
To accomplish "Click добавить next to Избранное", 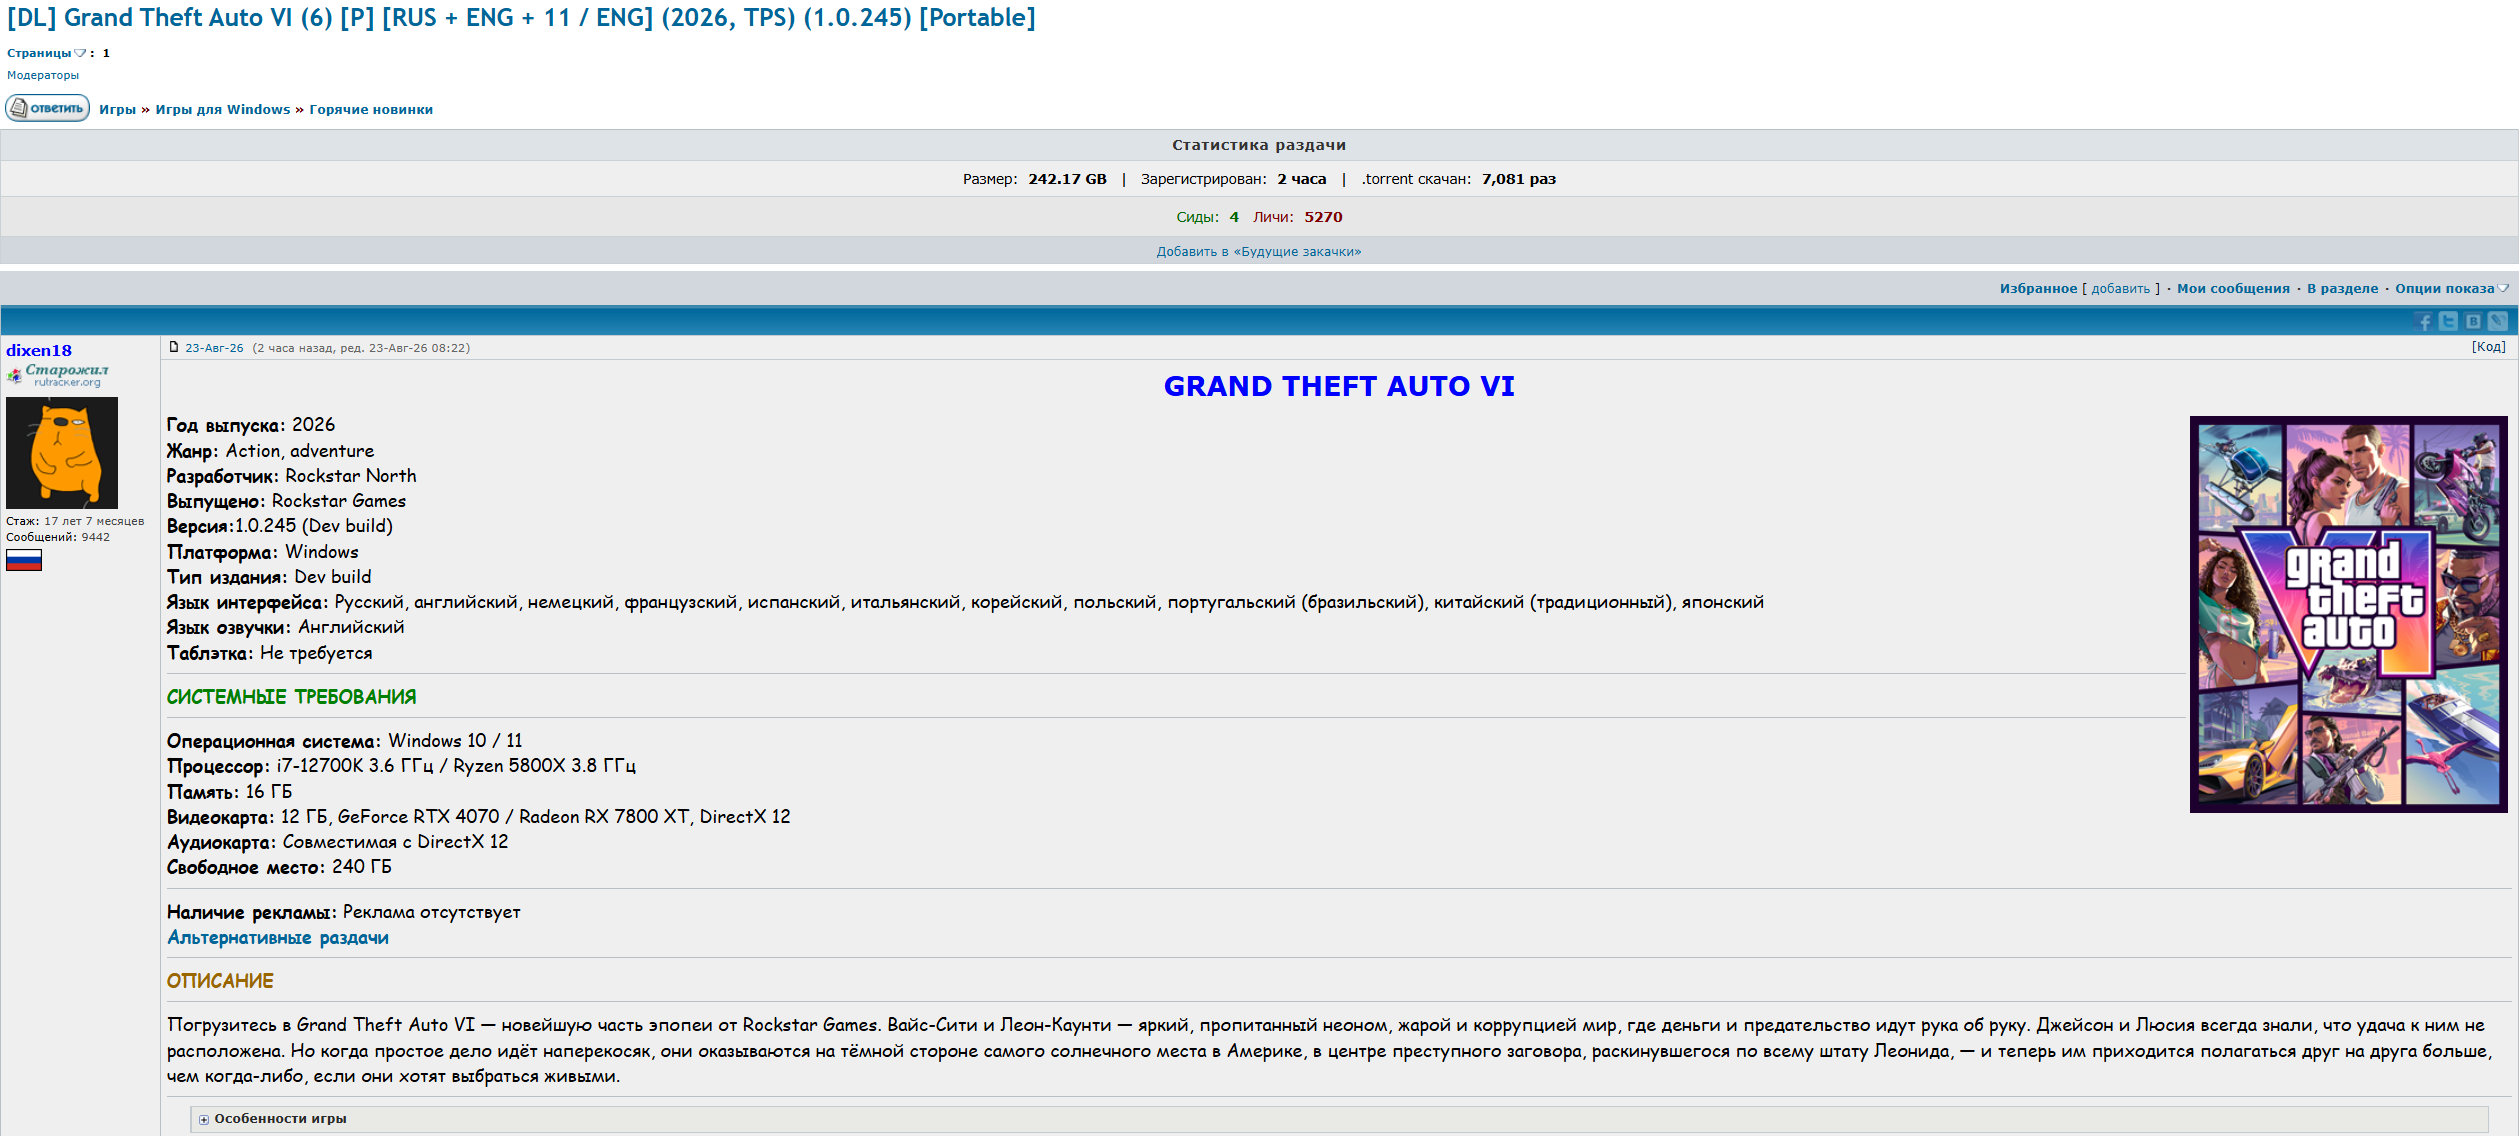I will (x=2120, y=289).
